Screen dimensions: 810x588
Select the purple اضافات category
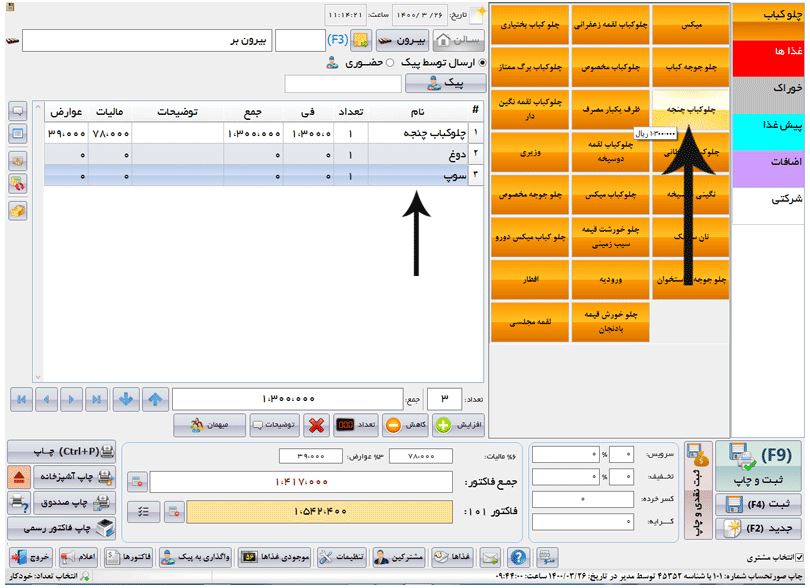770,162
